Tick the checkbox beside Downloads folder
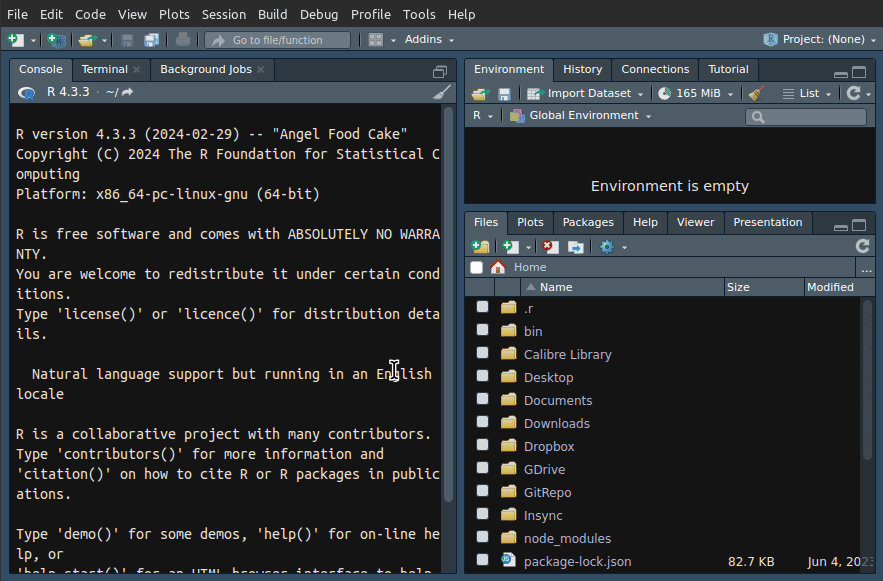The height and width of the screenshot is (581, 883). pyautogui.click(x=483, y=423)
